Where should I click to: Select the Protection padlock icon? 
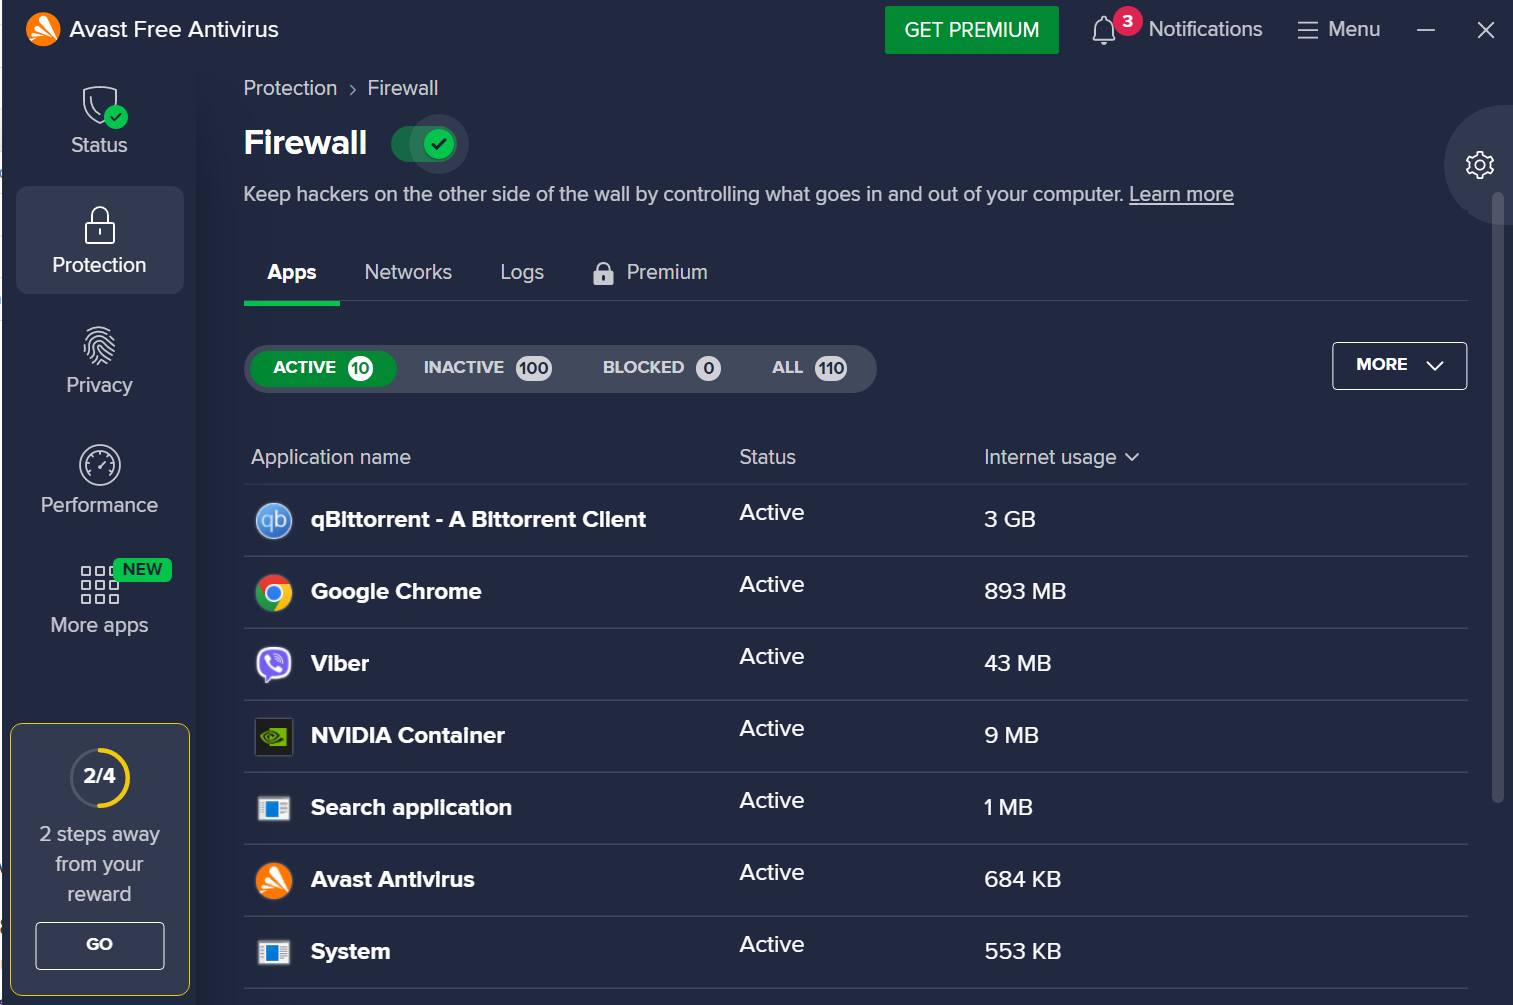[99, 225]
